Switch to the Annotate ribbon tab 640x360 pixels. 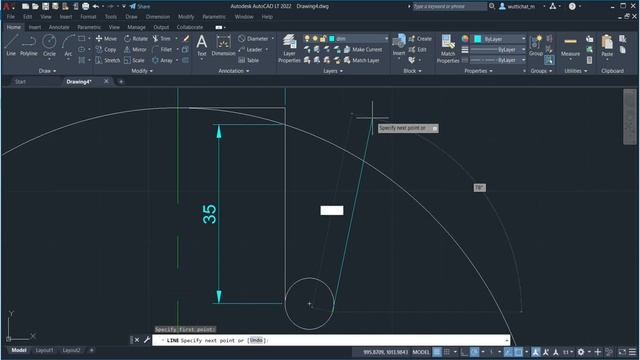pos(59,27)
